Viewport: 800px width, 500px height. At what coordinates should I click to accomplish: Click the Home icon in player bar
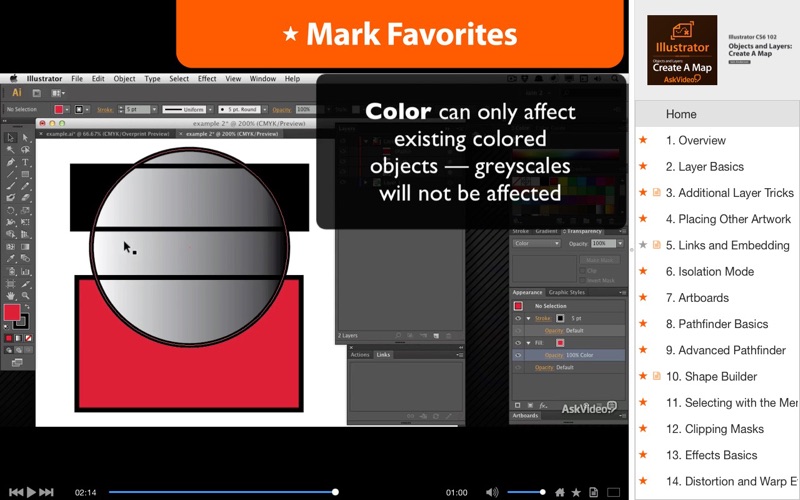pos(560,492)
